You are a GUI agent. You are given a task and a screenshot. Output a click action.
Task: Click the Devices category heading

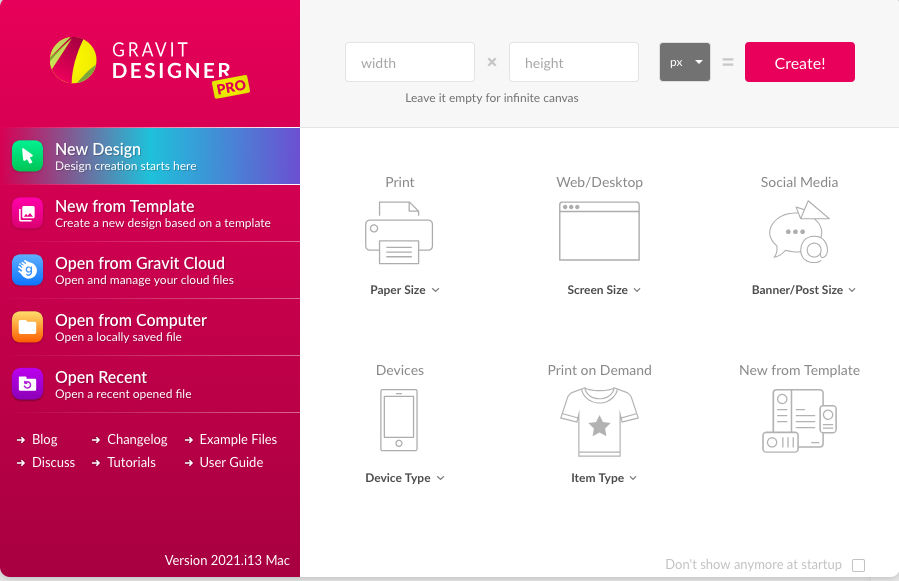[x=400, y=371]
